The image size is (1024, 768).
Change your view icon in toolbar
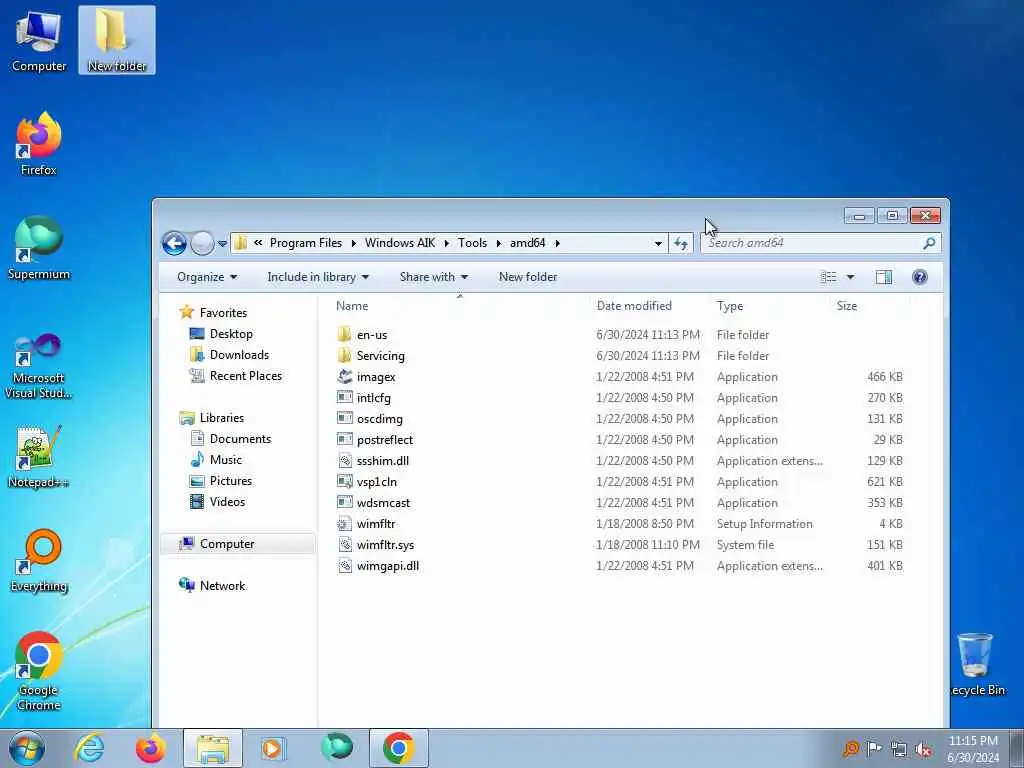(x=829, y=277)
